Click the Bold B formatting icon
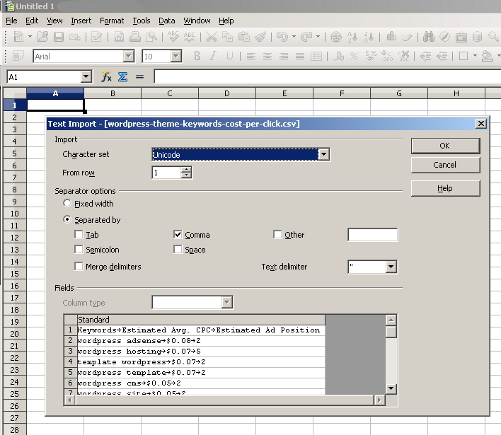Viewport: 501px width, 435px height. [197, 56]
